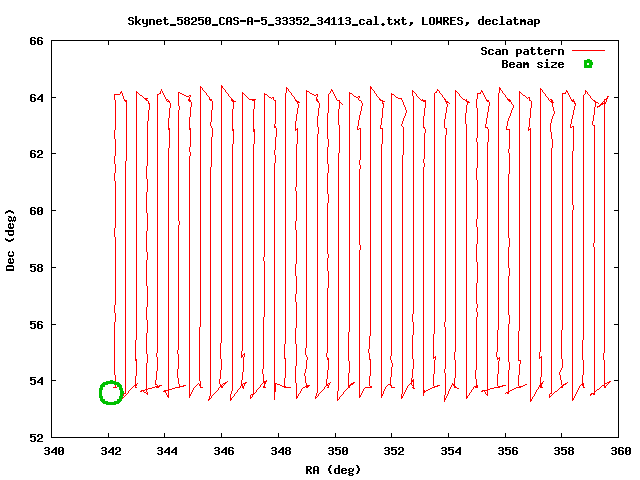
Task: Click the 350 tick label on the RA axis
Action: (337, 451)
